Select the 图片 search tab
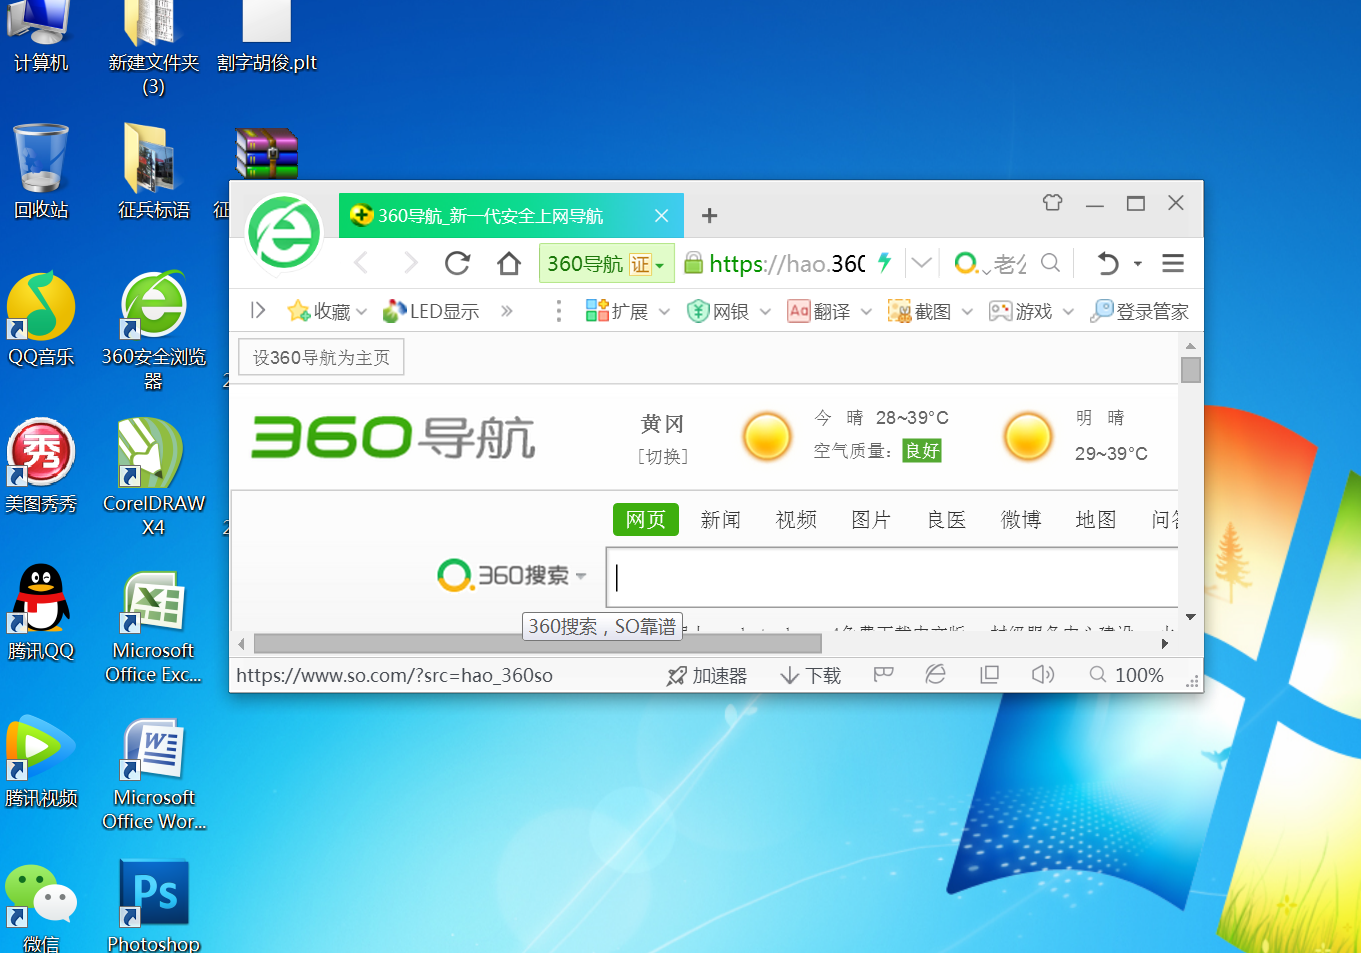This screenshot has height=953, width=1361. click(871, 519)
